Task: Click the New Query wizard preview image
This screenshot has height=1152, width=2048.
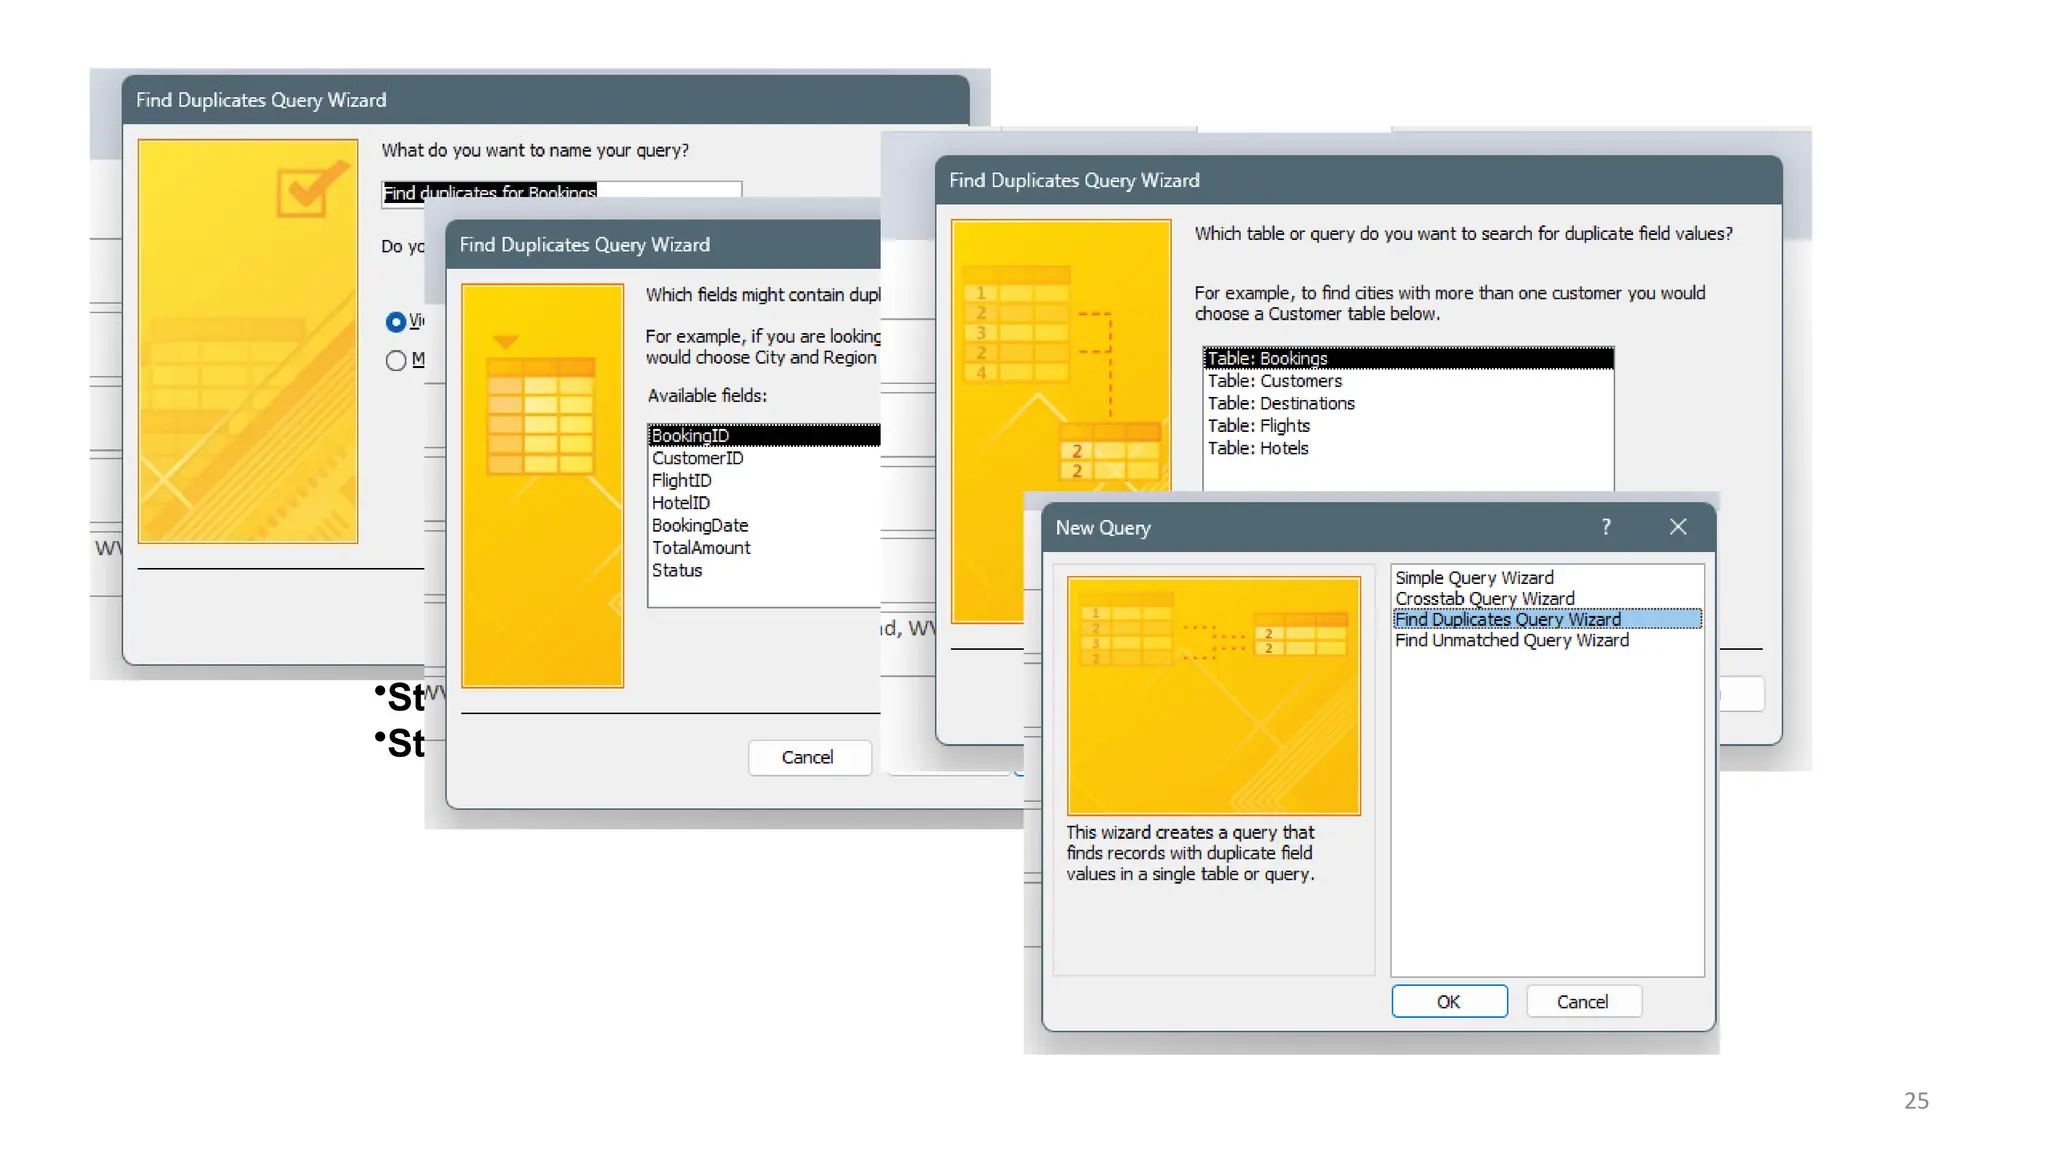Action: click(x=1213, y=695)
